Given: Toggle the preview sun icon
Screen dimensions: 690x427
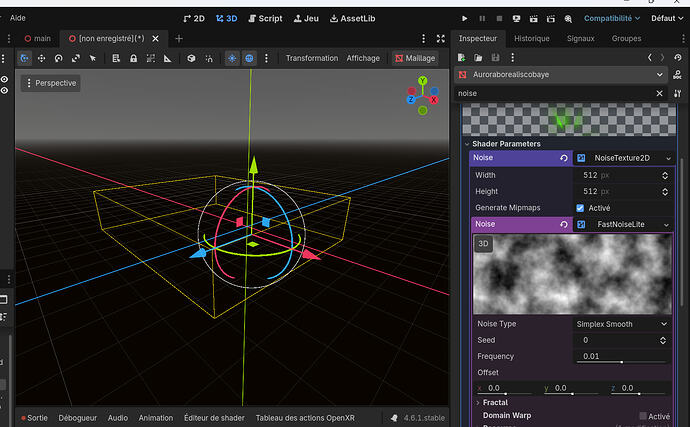Looking at the screenshot, I should click(231, 58).
